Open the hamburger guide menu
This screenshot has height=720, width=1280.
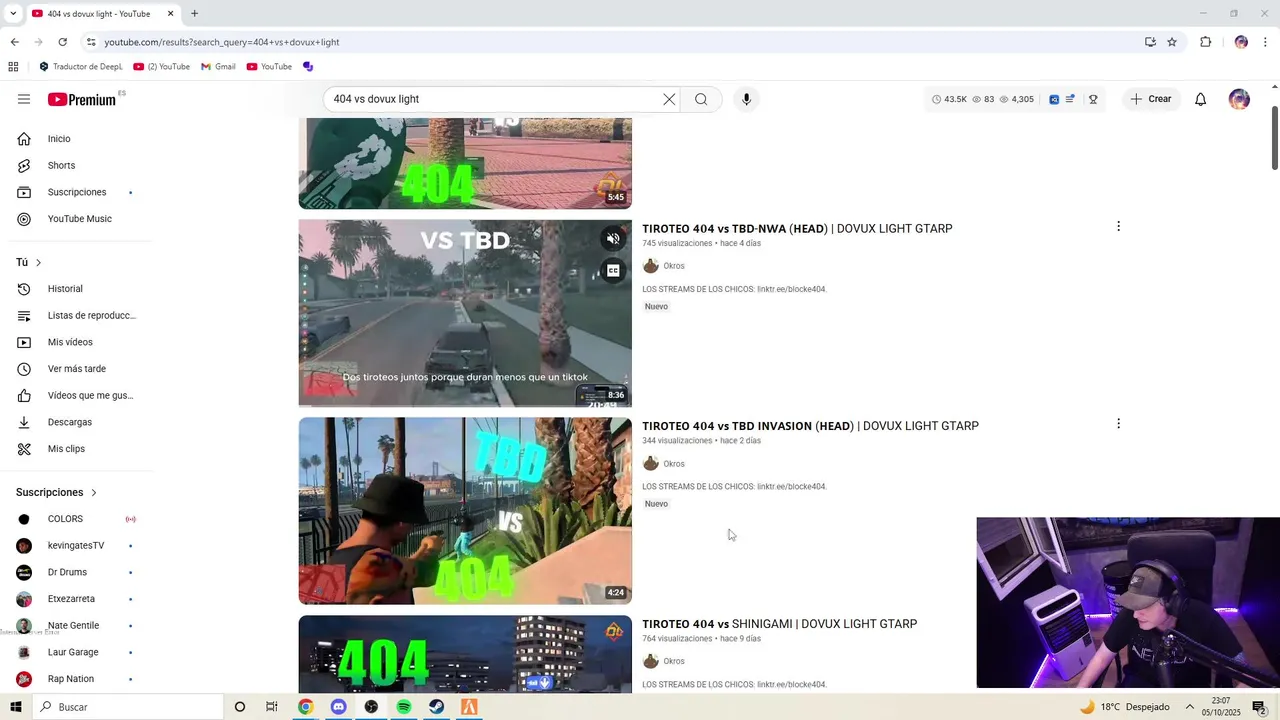point(24,99)
